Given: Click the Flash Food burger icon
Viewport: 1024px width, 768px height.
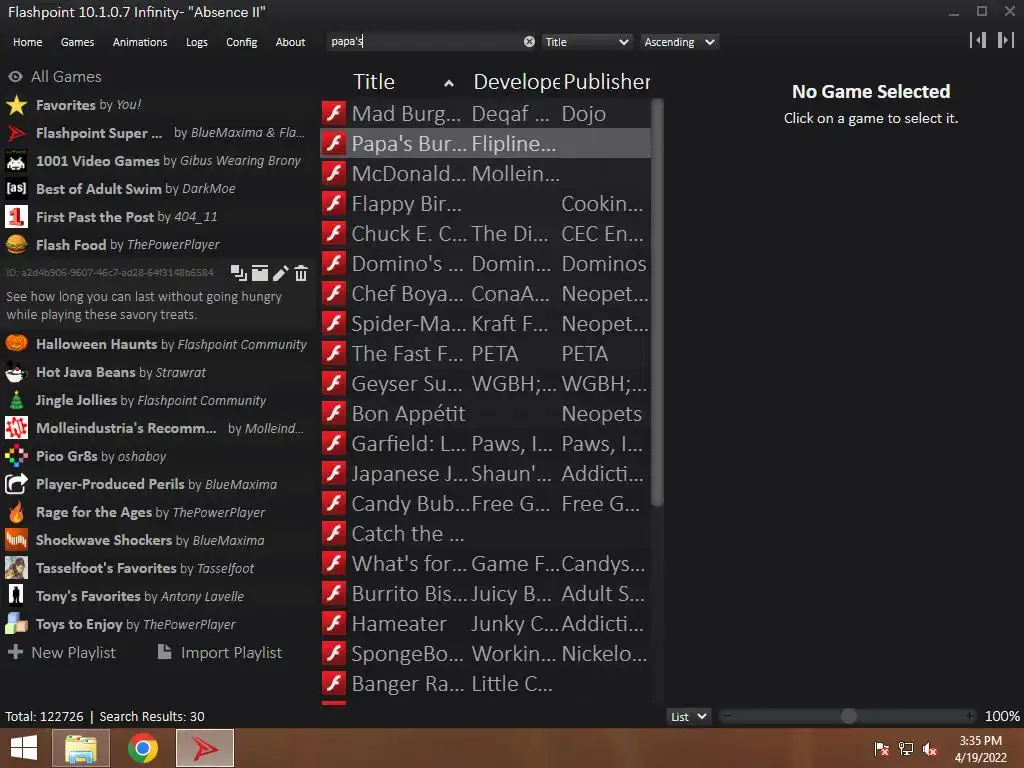Looking at the screenshot, I should coord(16,244).
